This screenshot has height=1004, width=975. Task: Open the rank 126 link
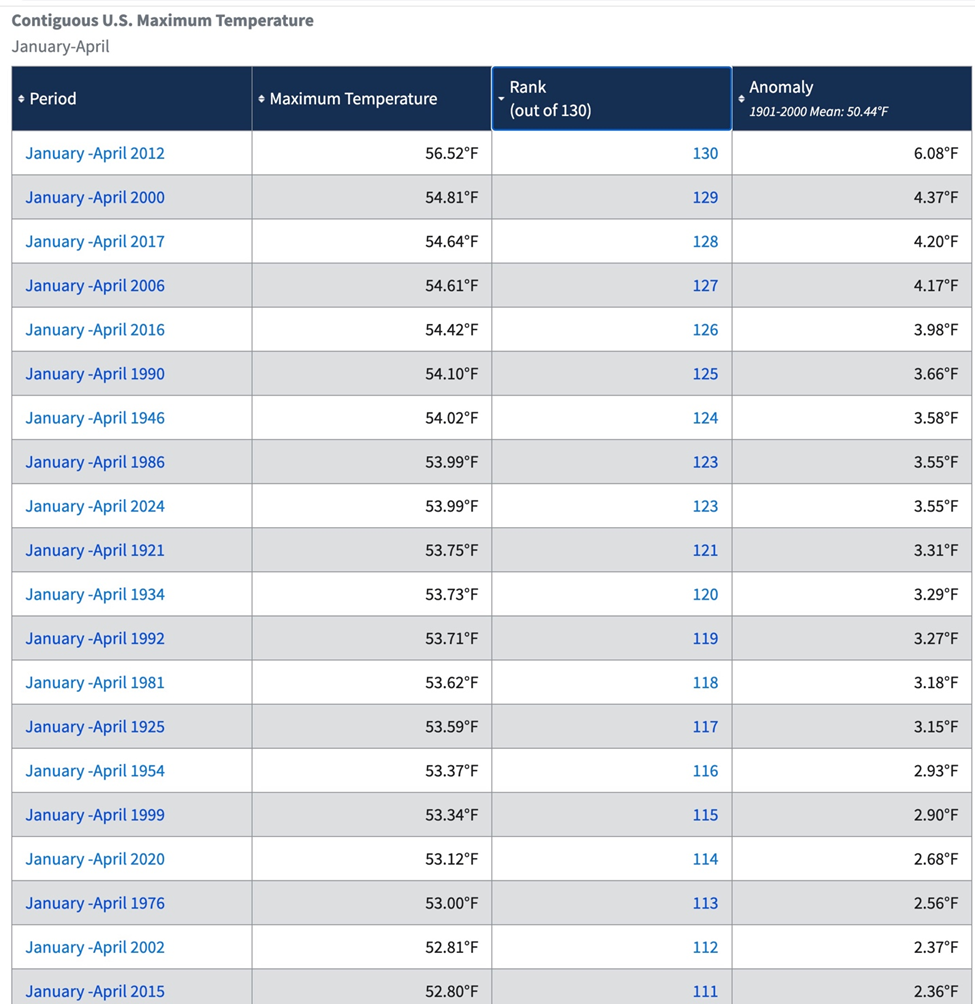pyautogui.click(x=705, y=330)
